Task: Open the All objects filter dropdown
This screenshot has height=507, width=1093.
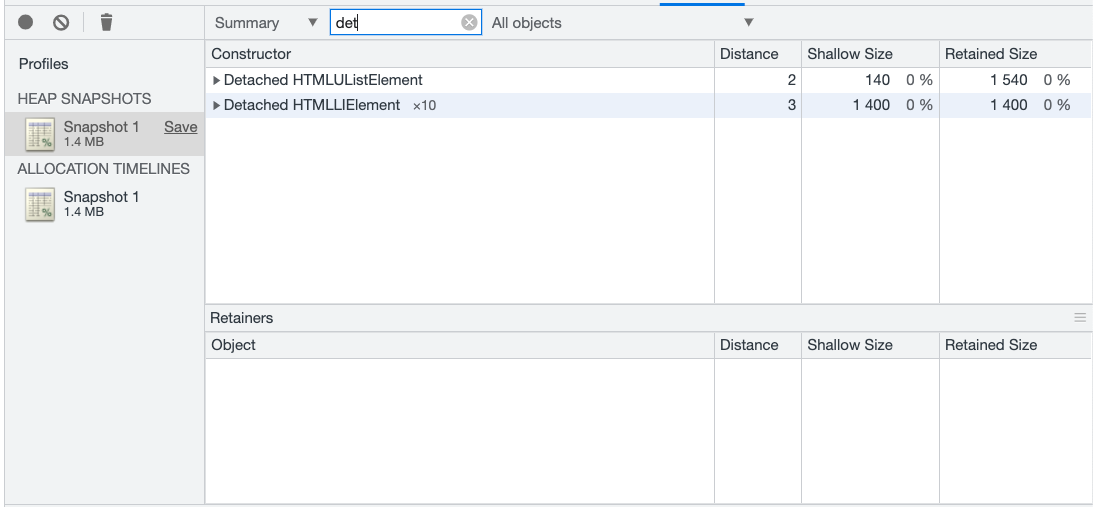Action: point(622,23)
